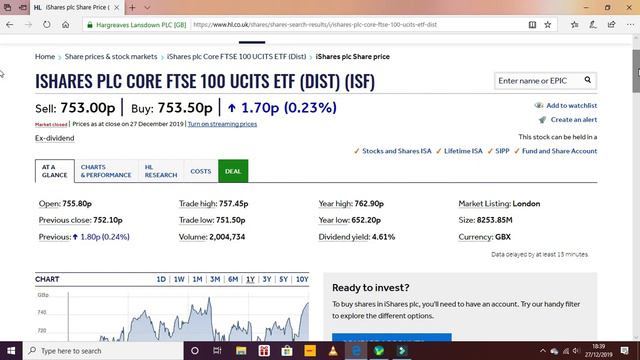Viewport: 640px width, 360px height.
Task: Set chart range to 1W
Action: coord(179,279)
